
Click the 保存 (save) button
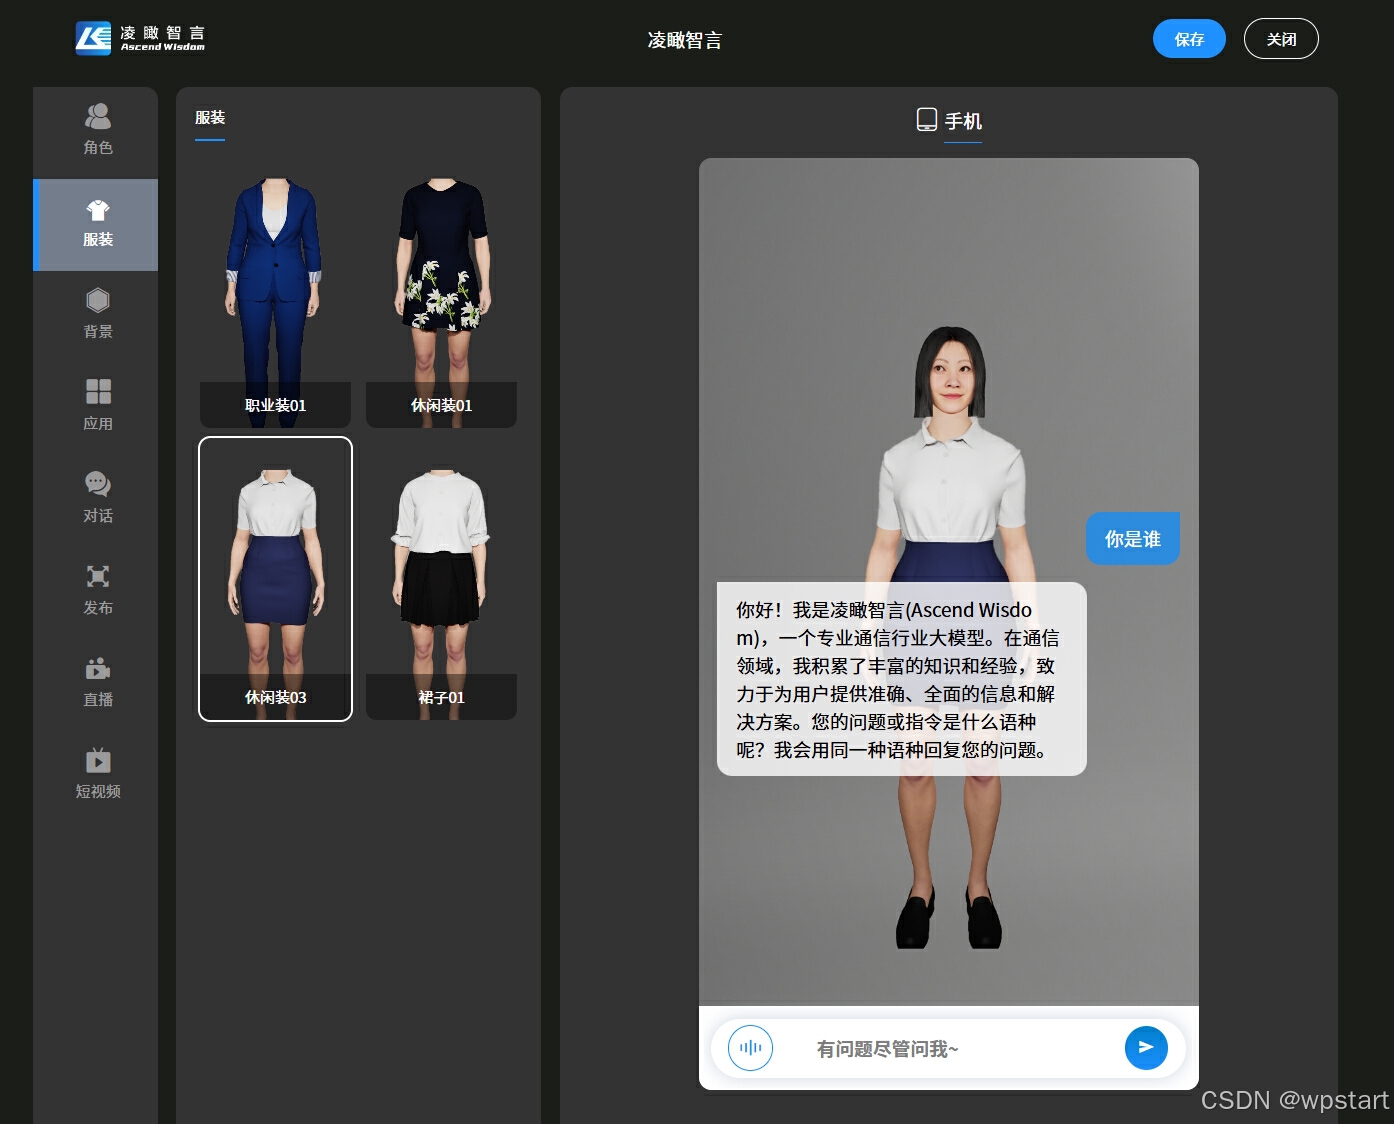pyautogui.click(x=1189, y=39)
